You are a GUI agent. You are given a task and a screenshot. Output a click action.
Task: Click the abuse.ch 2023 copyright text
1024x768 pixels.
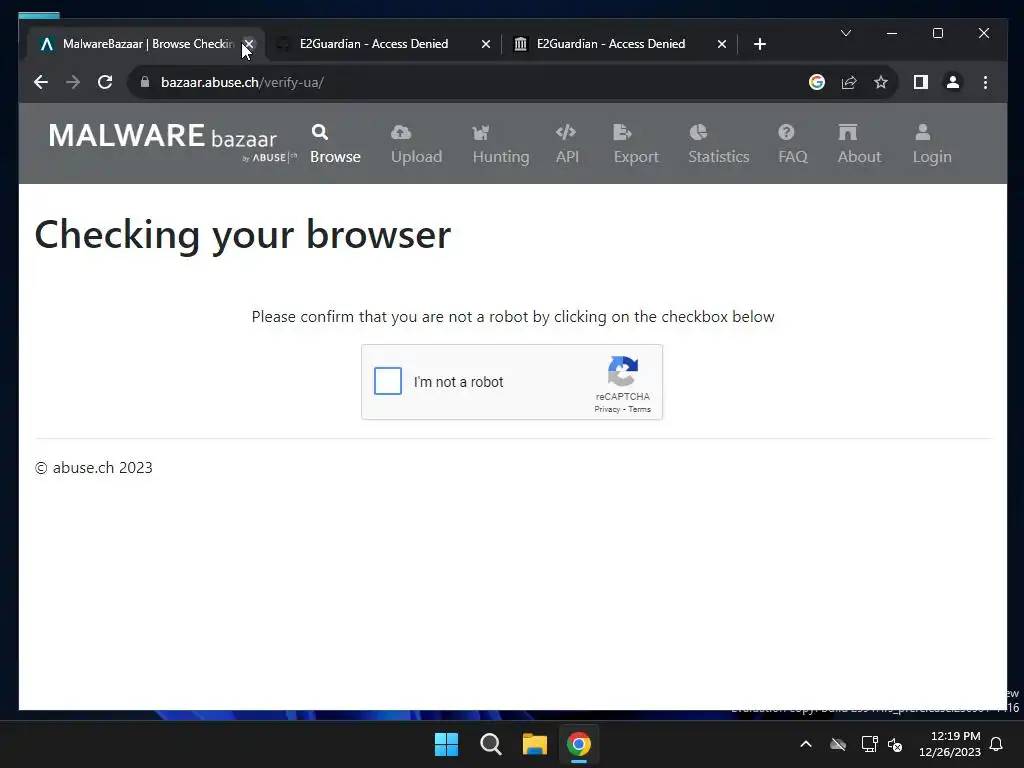(x=93, y=468)
